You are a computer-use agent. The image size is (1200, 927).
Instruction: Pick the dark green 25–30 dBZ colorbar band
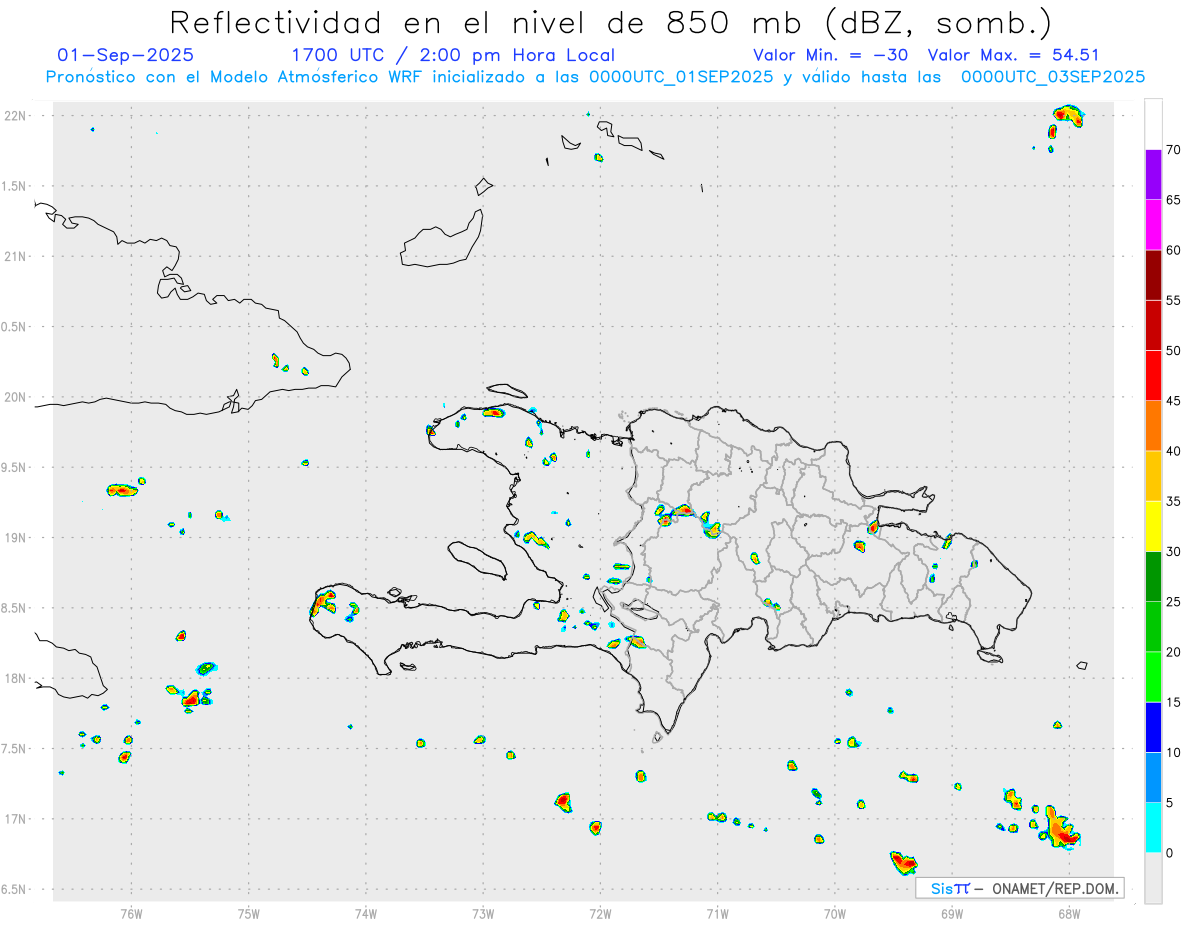click(1153, 577)
